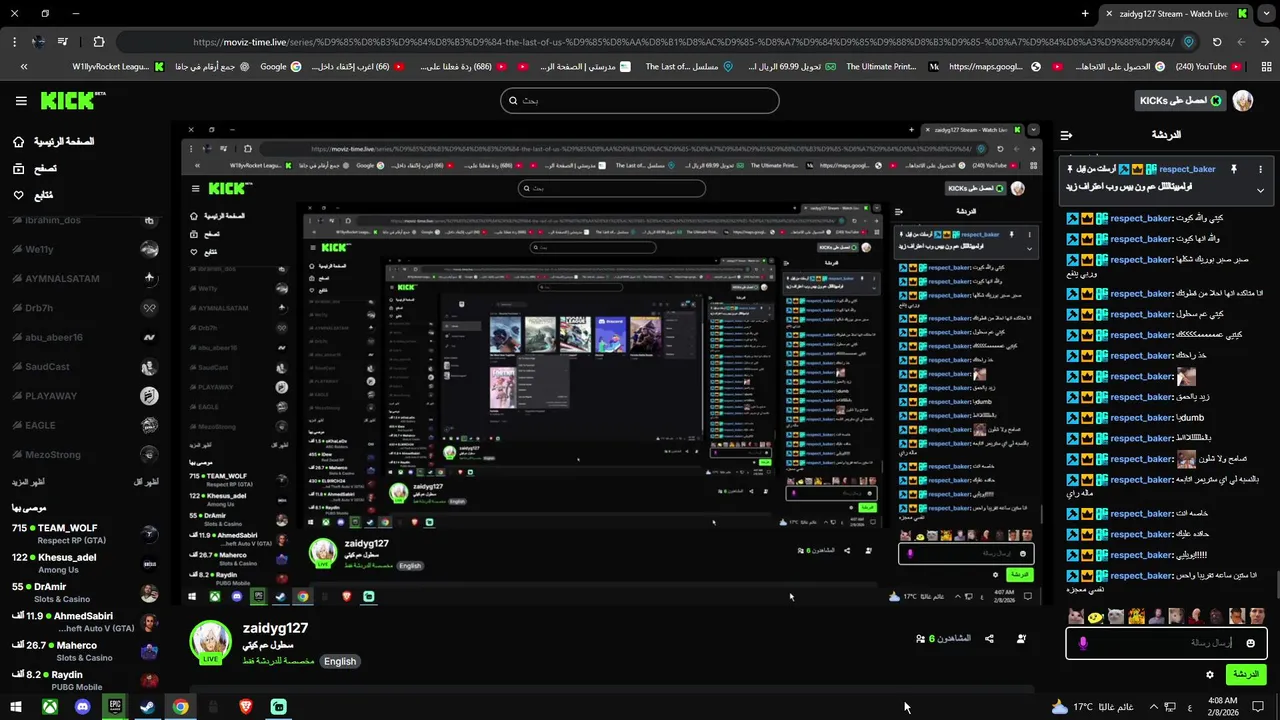This screenshot has width=1280, height=720.
Task: Click the Get KICKs button in the header
Action: 1181,101
